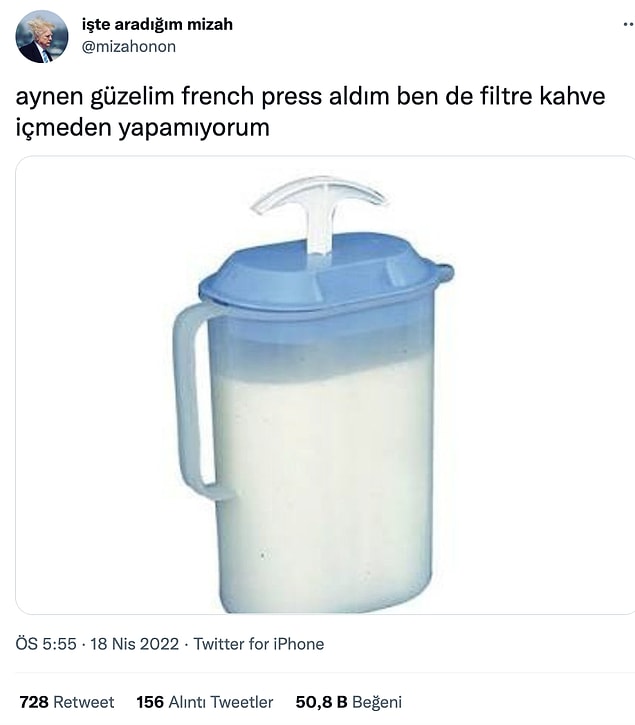Click the @mizahonon handle

[x=129, y=47]
